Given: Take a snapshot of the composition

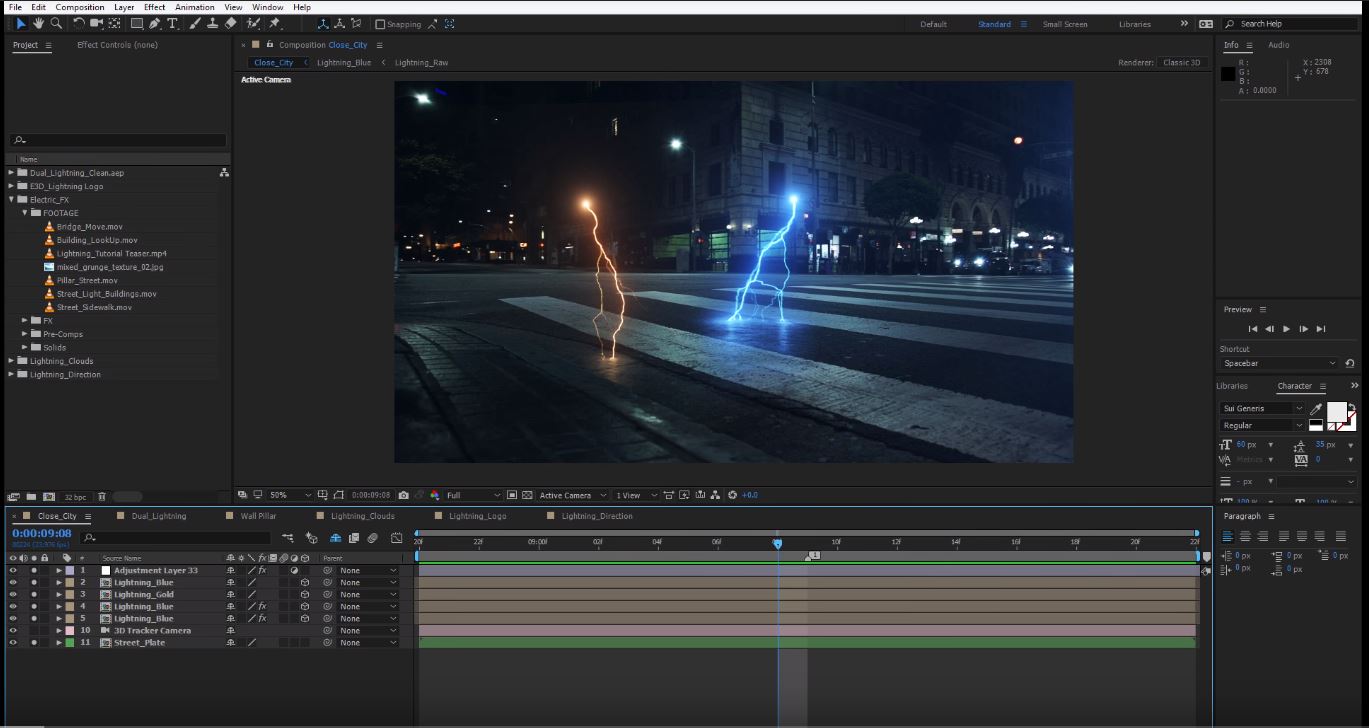Looking at the screenshot, I should pyautogui.click(x=402, y=494).
